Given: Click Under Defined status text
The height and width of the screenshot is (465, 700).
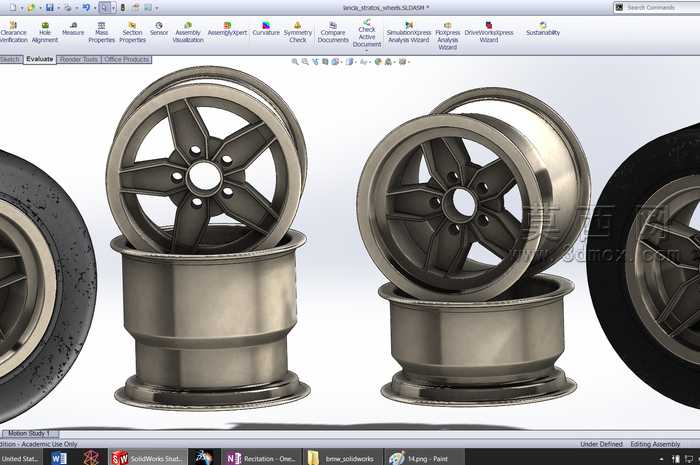Looking at the screenshot, I should (x=601, y=444).
